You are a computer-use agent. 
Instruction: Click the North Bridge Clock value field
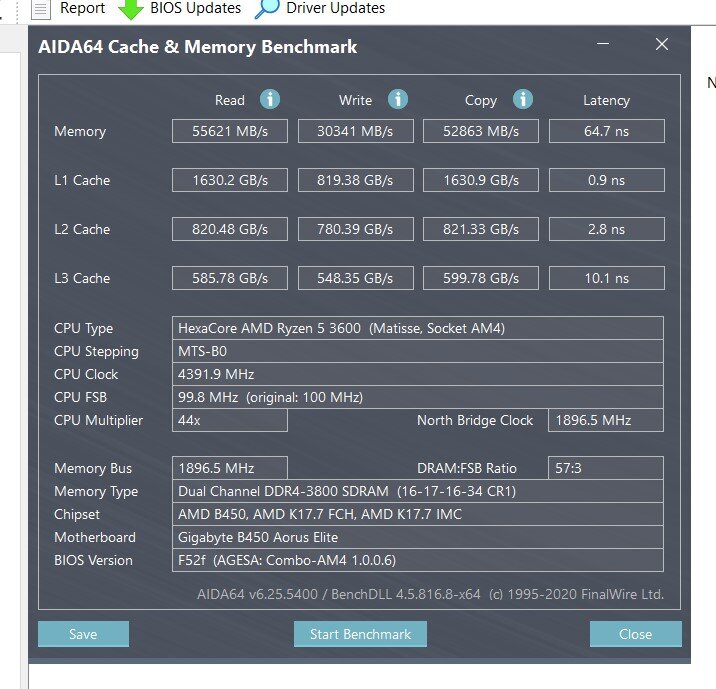pos(605,420)
